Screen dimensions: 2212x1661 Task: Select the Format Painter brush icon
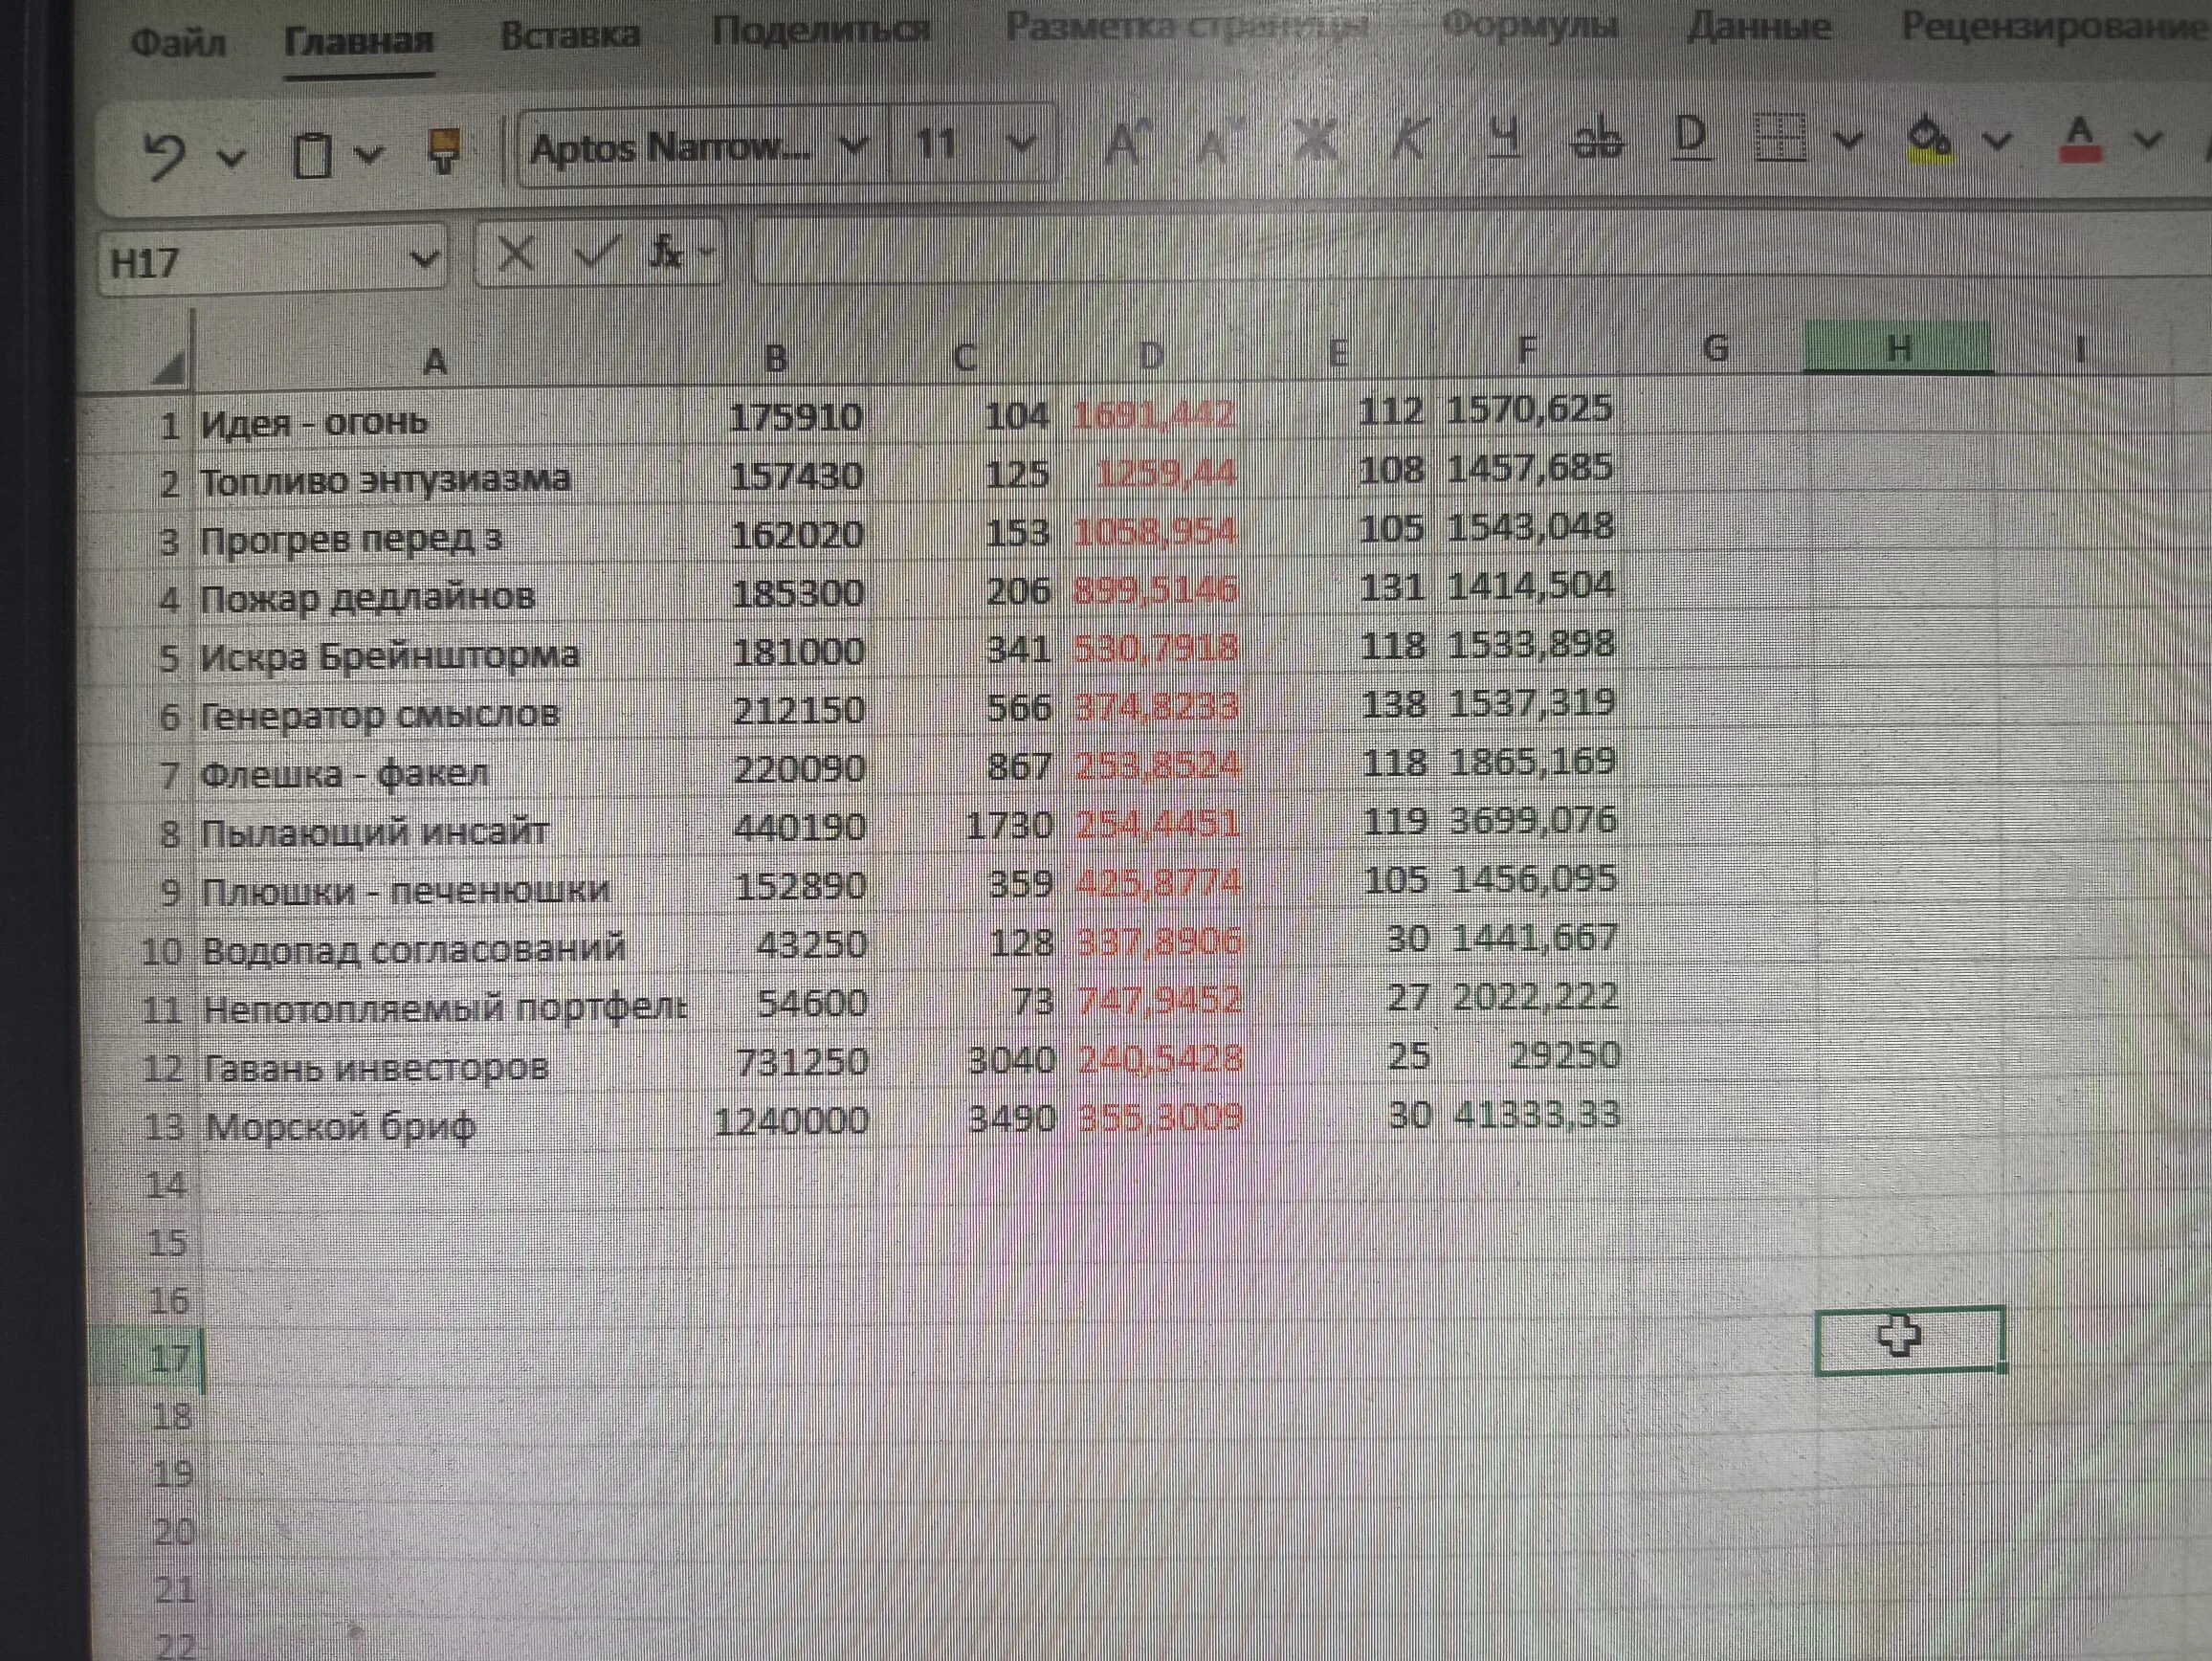coord(443,151)
